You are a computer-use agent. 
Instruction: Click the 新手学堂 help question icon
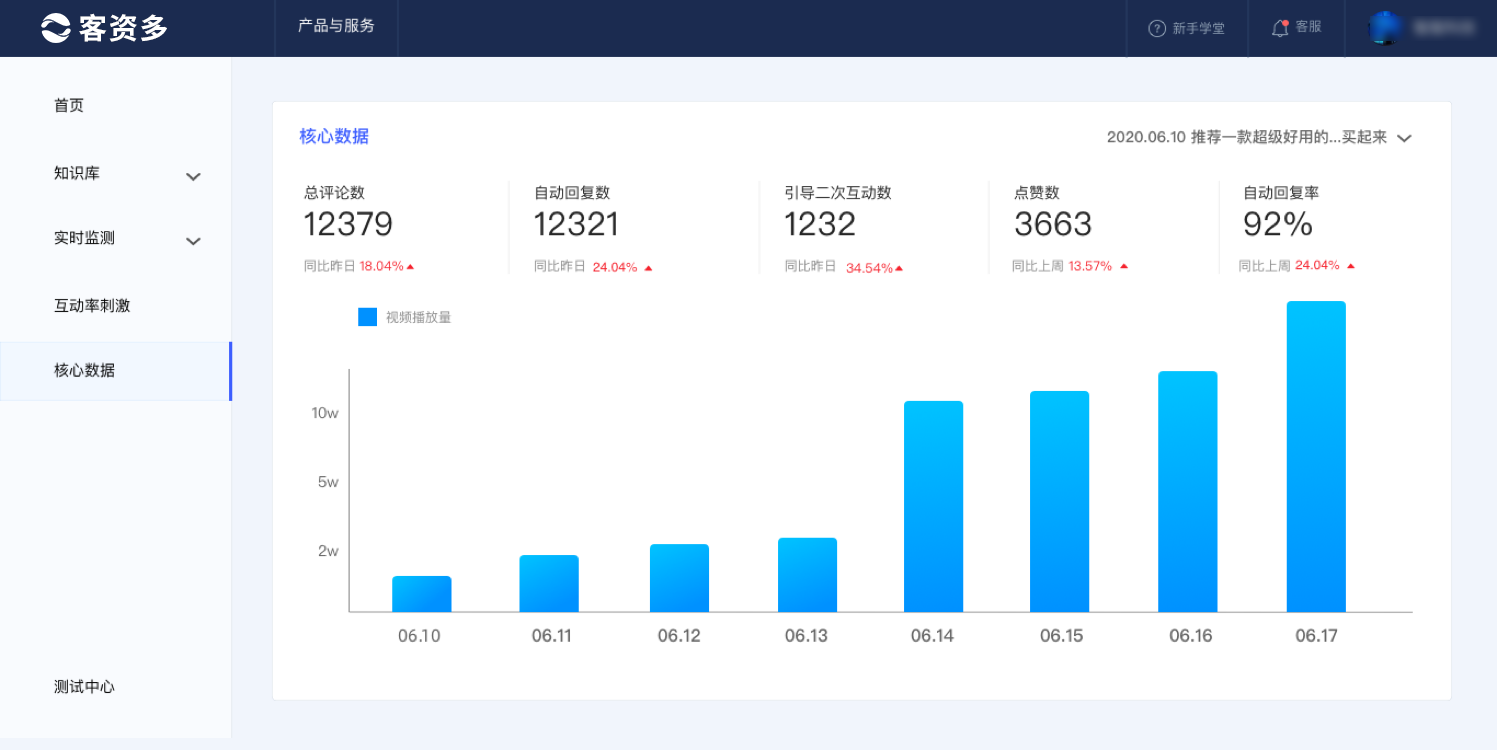pyautogui.click(x=1157, y=28)
